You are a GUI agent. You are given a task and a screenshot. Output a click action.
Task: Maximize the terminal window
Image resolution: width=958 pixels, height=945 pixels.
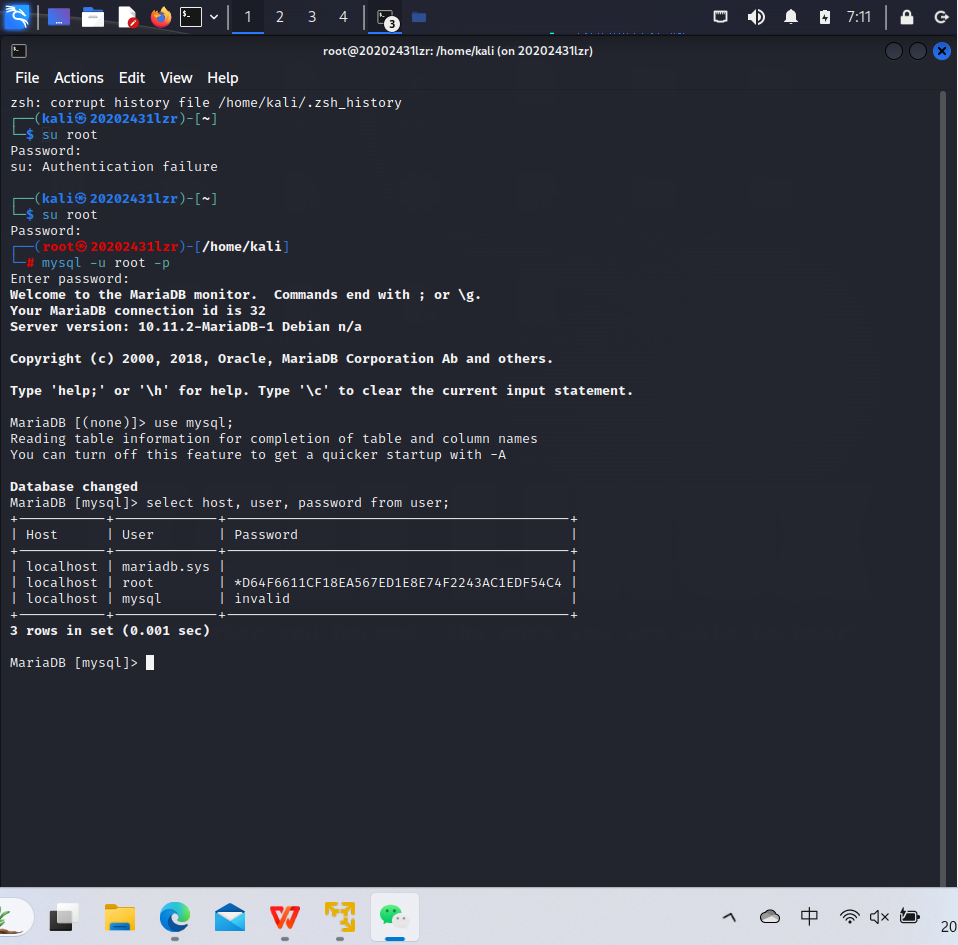click(918, 51)
